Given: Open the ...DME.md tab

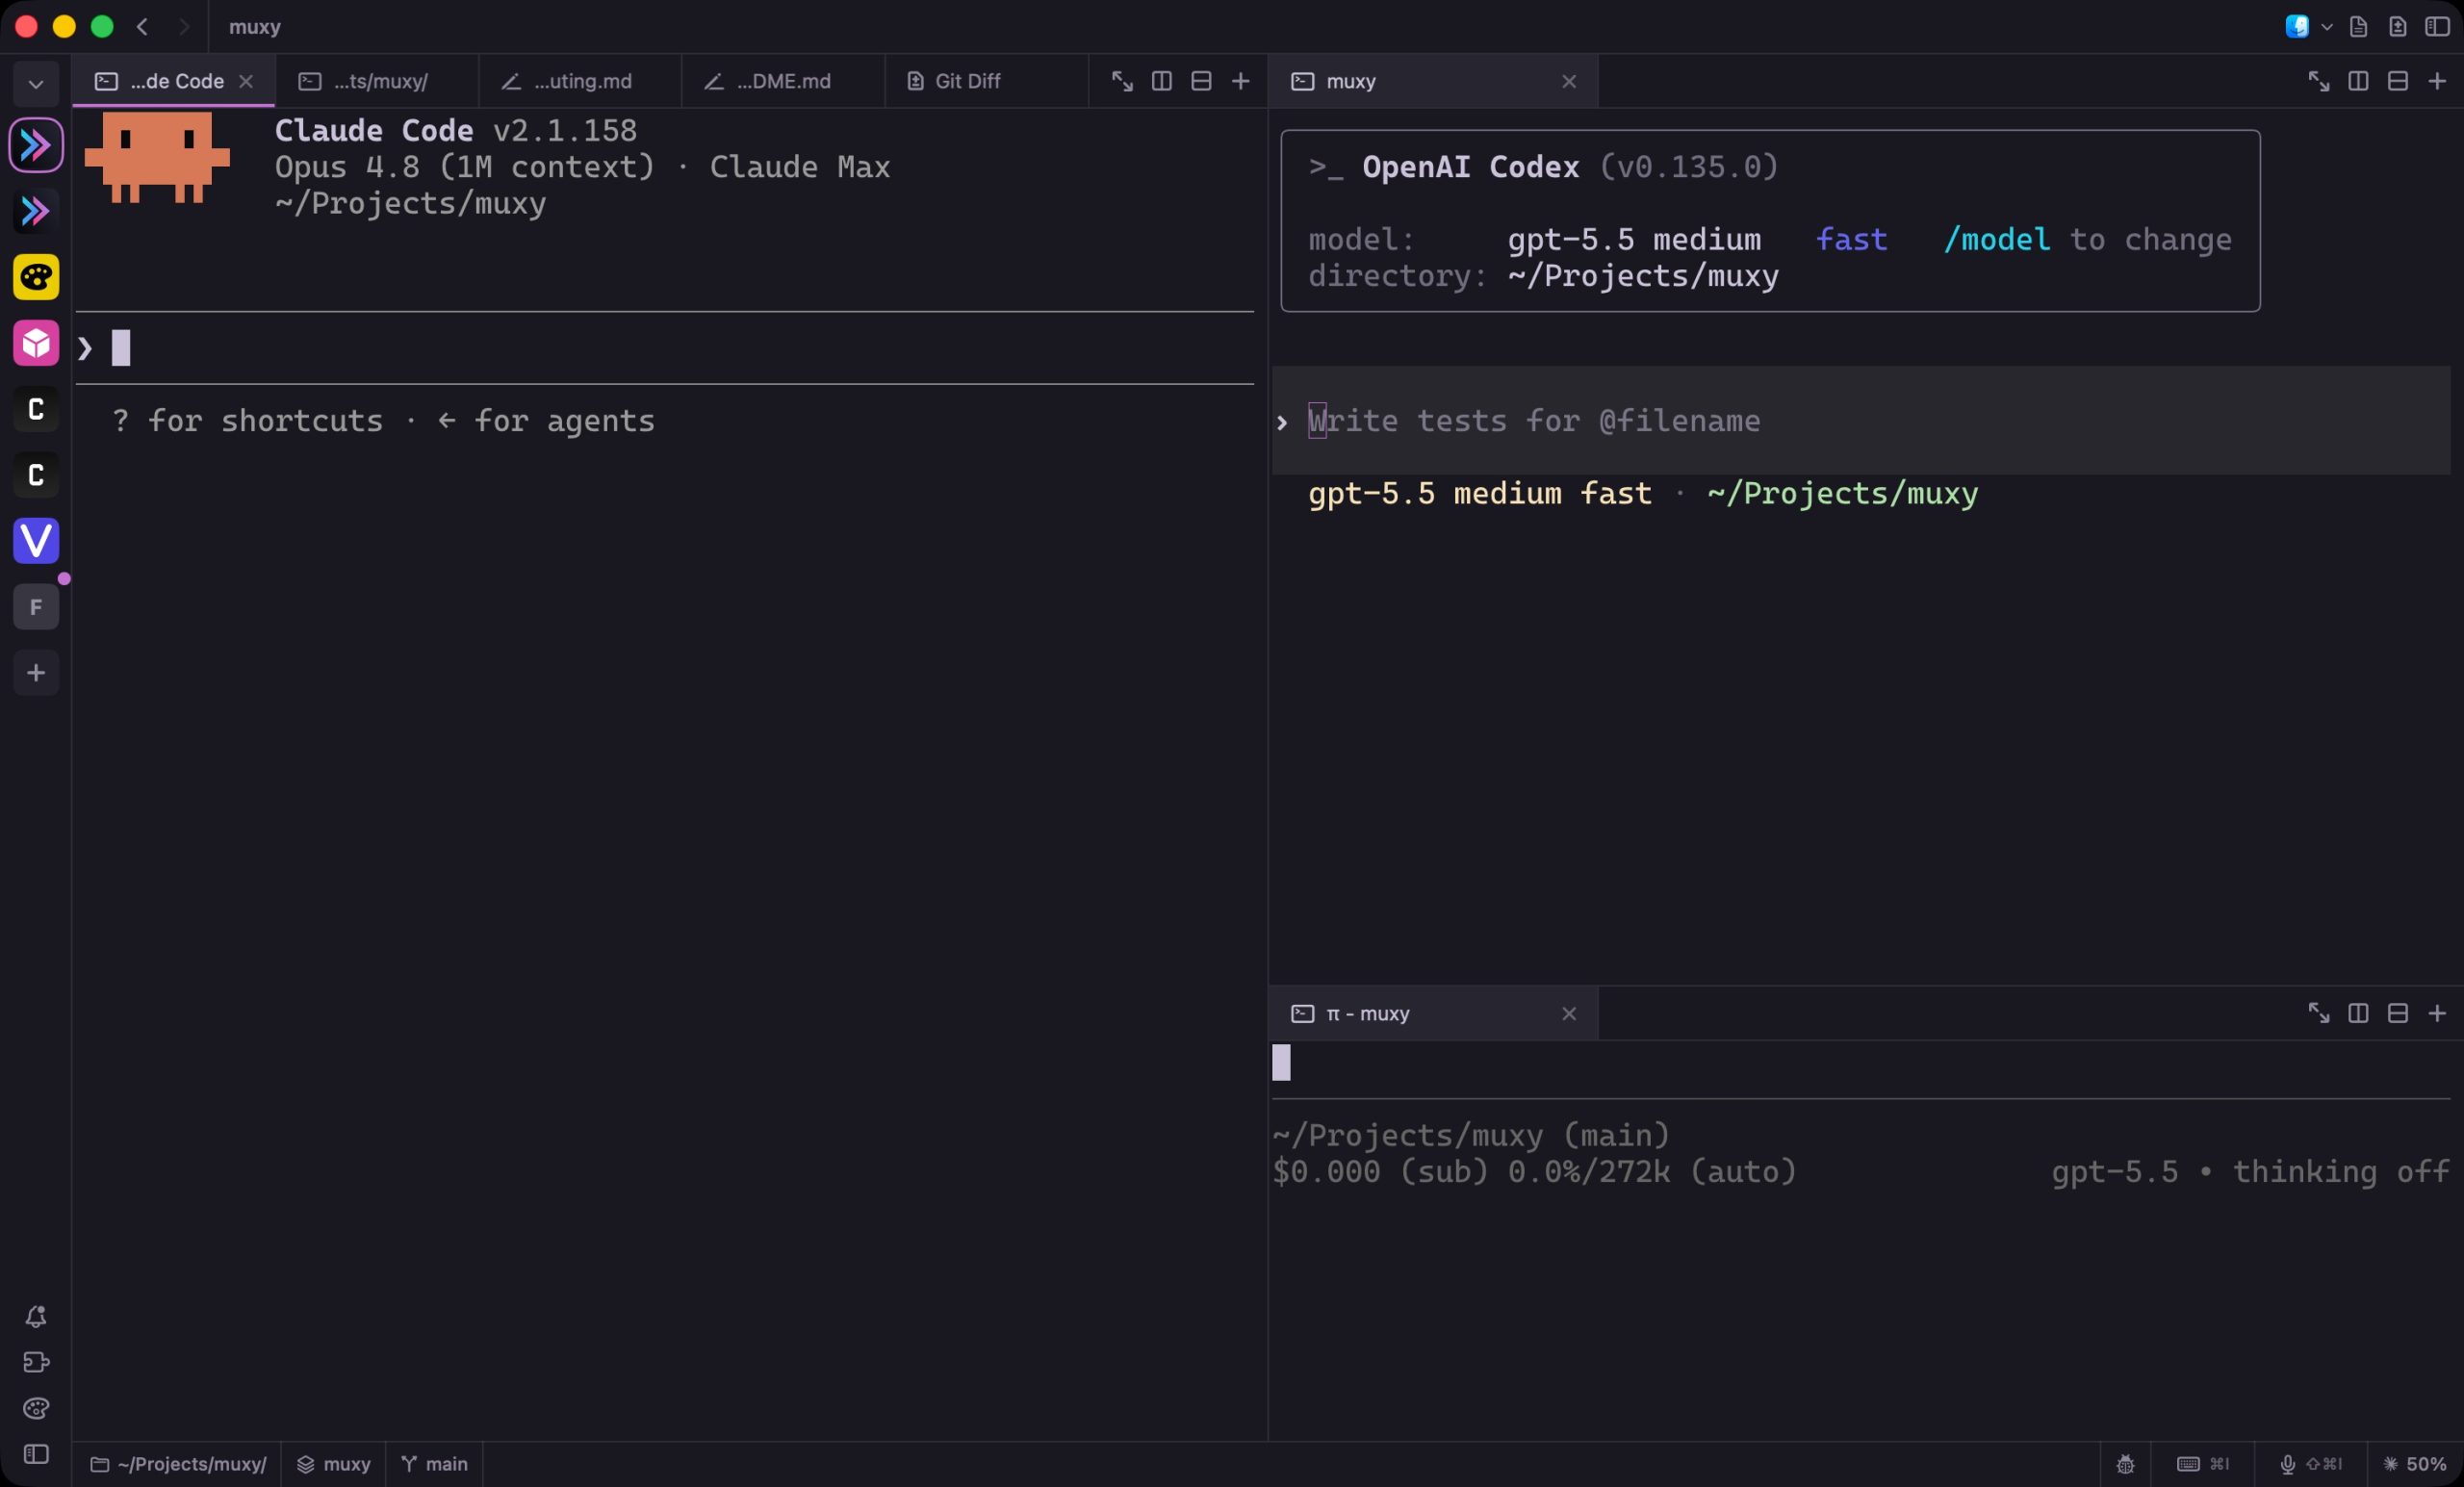Looking at the screenshot, I should coord(783,81).
